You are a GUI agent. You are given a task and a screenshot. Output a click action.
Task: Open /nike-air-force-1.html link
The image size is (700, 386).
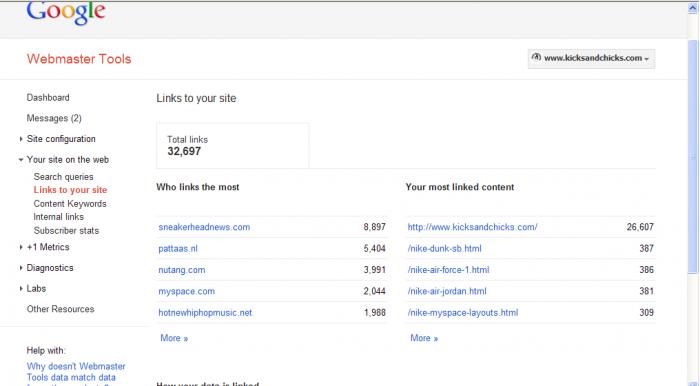tap(448, 270)
